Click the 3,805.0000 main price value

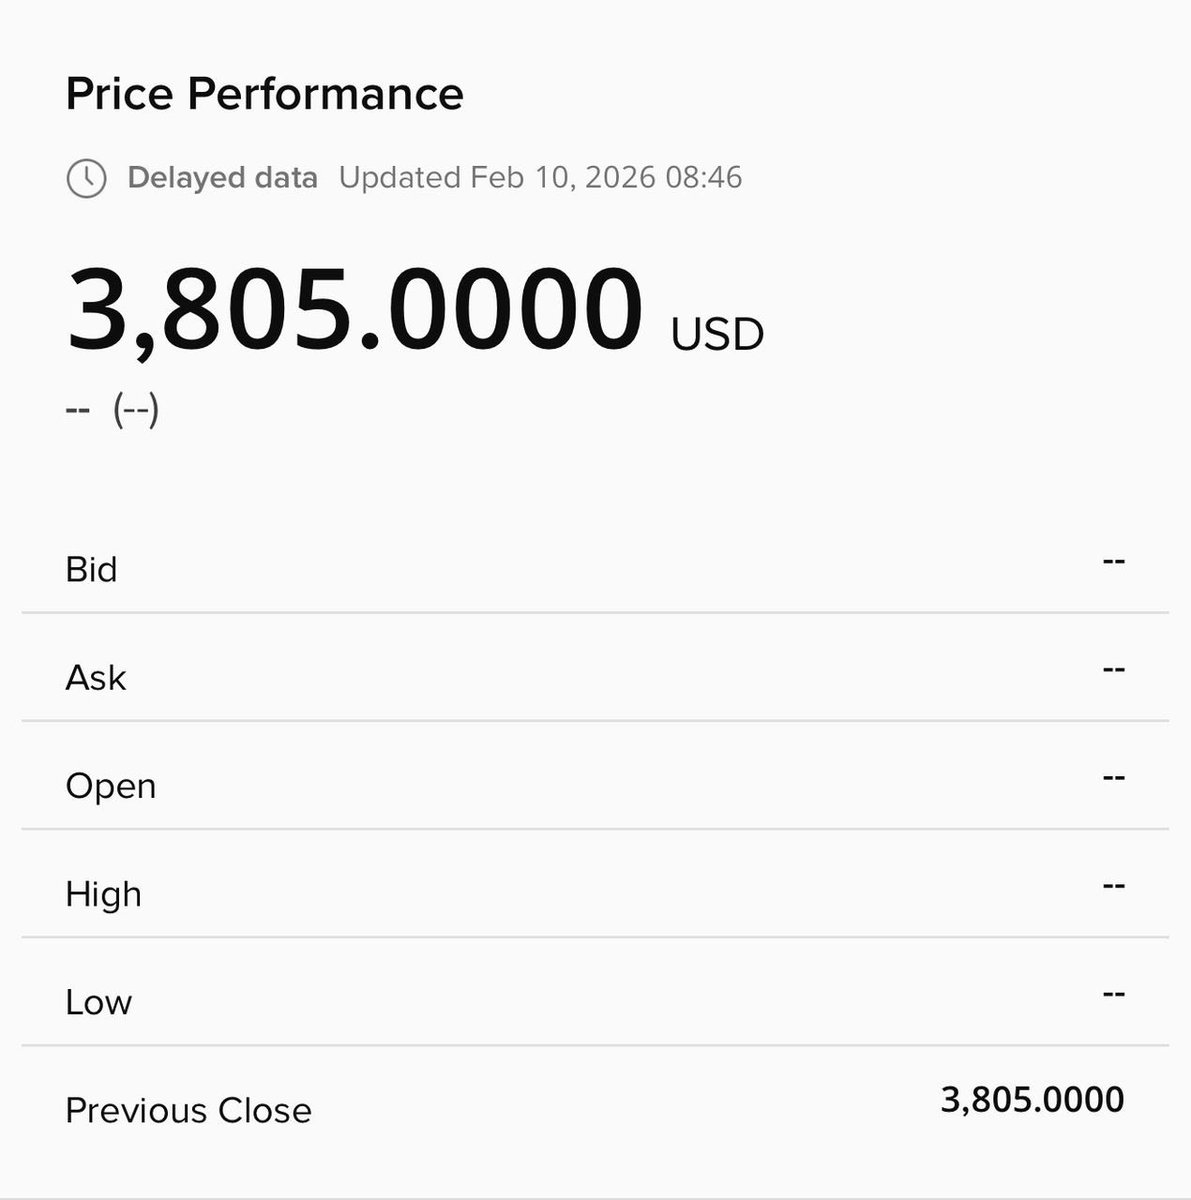(x=355, y=309)
